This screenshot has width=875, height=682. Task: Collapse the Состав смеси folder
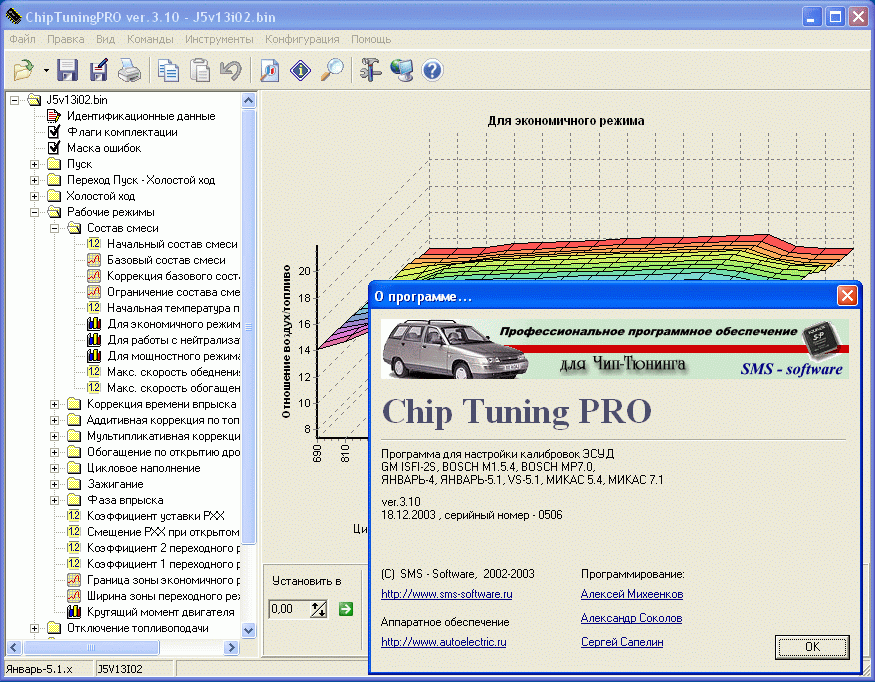(55, 228)
